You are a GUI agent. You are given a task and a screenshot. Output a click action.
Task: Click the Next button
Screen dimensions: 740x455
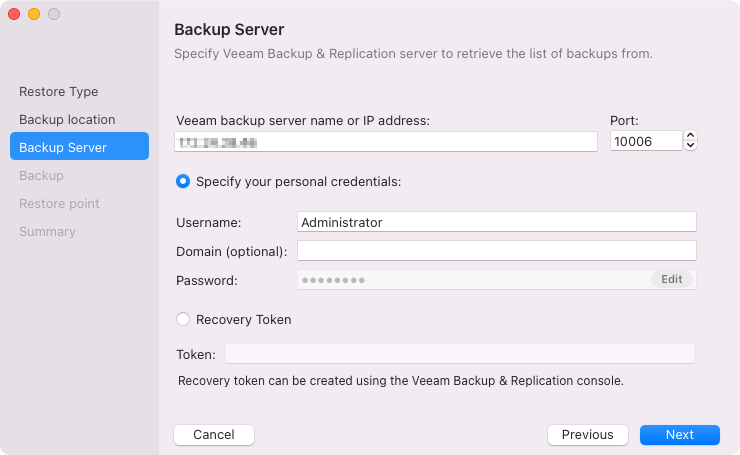pos(680,435)
